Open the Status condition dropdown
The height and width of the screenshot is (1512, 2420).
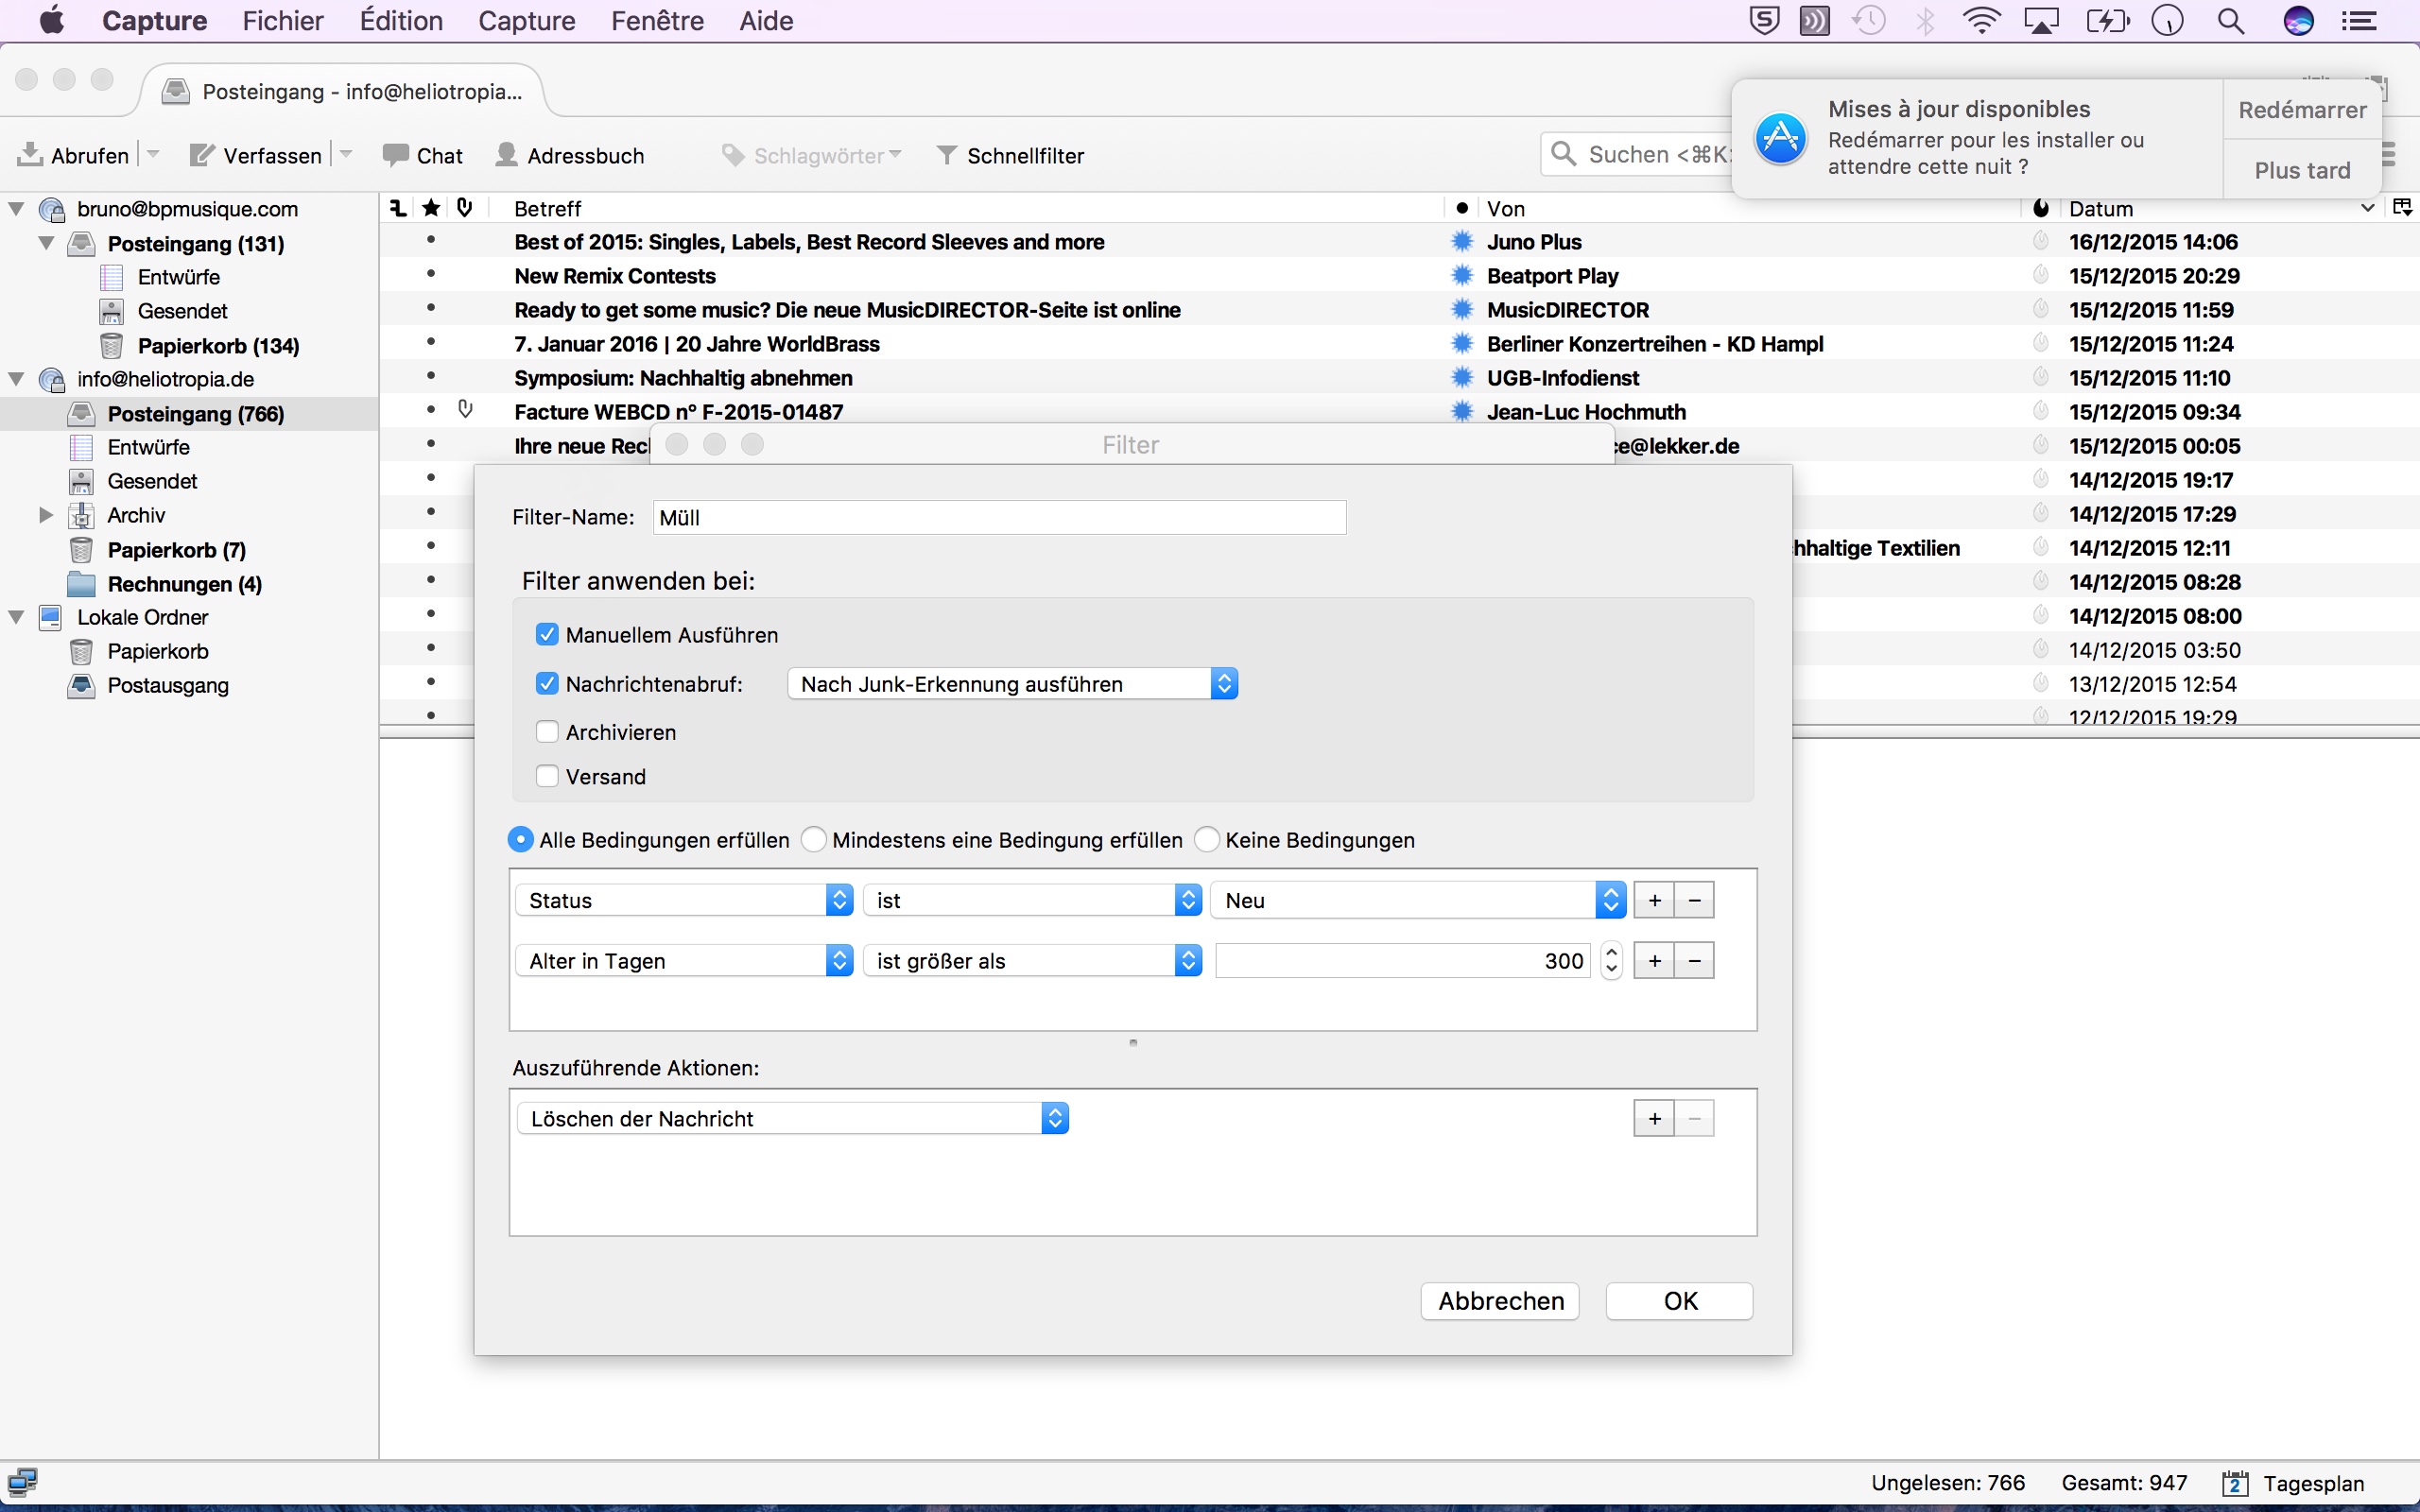click(684, 900)
